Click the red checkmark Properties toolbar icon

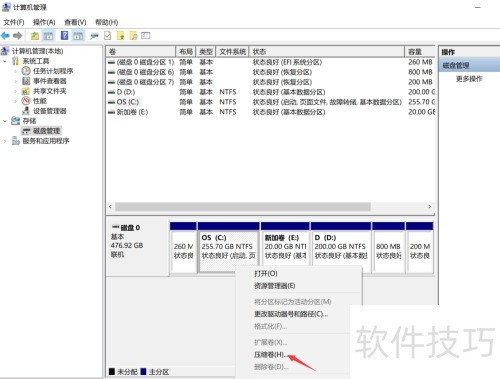[107, 35]
